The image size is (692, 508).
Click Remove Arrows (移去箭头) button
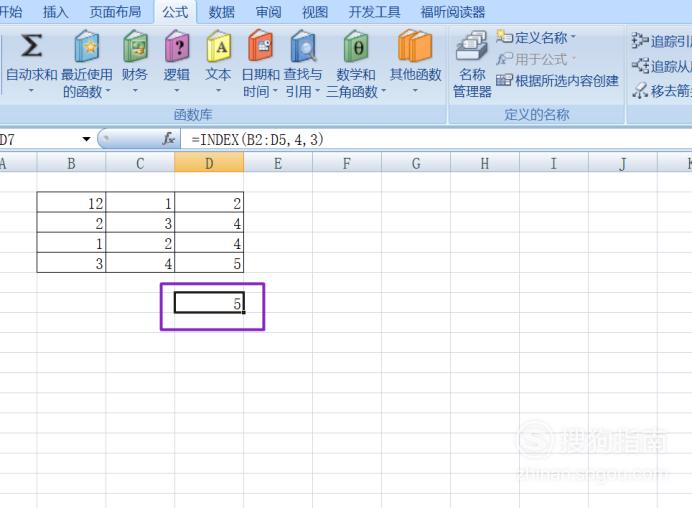click(661, 91)
